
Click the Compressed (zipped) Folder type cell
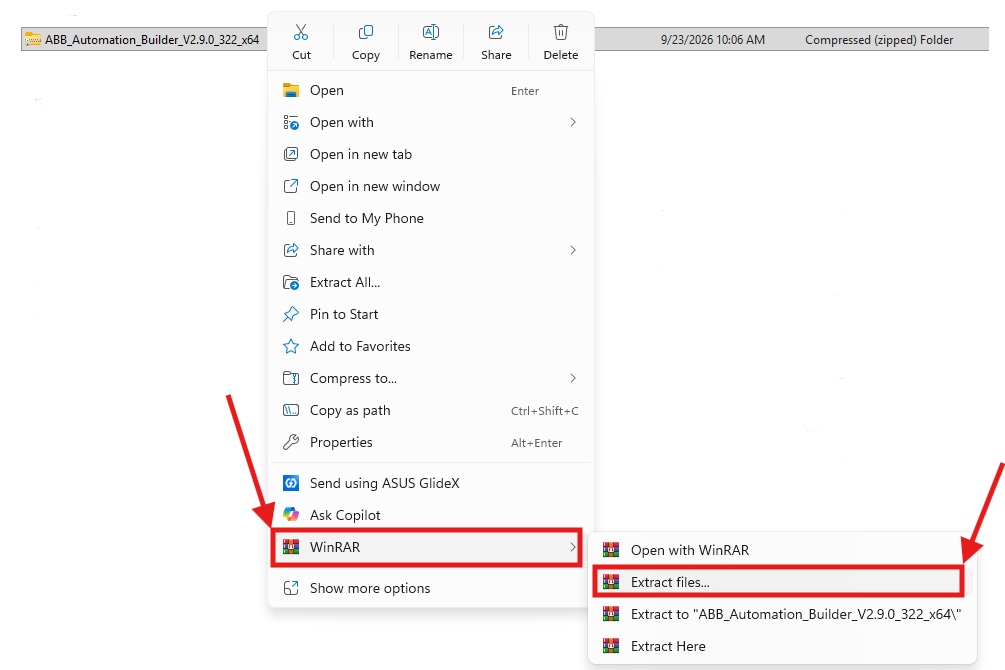click(879, 40)
